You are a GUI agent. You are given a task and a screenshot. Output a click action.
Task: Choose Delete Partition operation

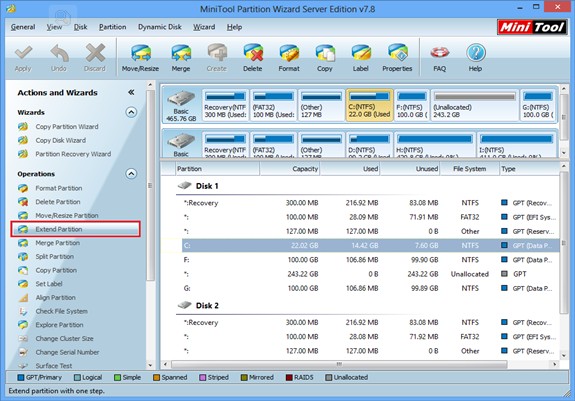(x=58, y=202)
